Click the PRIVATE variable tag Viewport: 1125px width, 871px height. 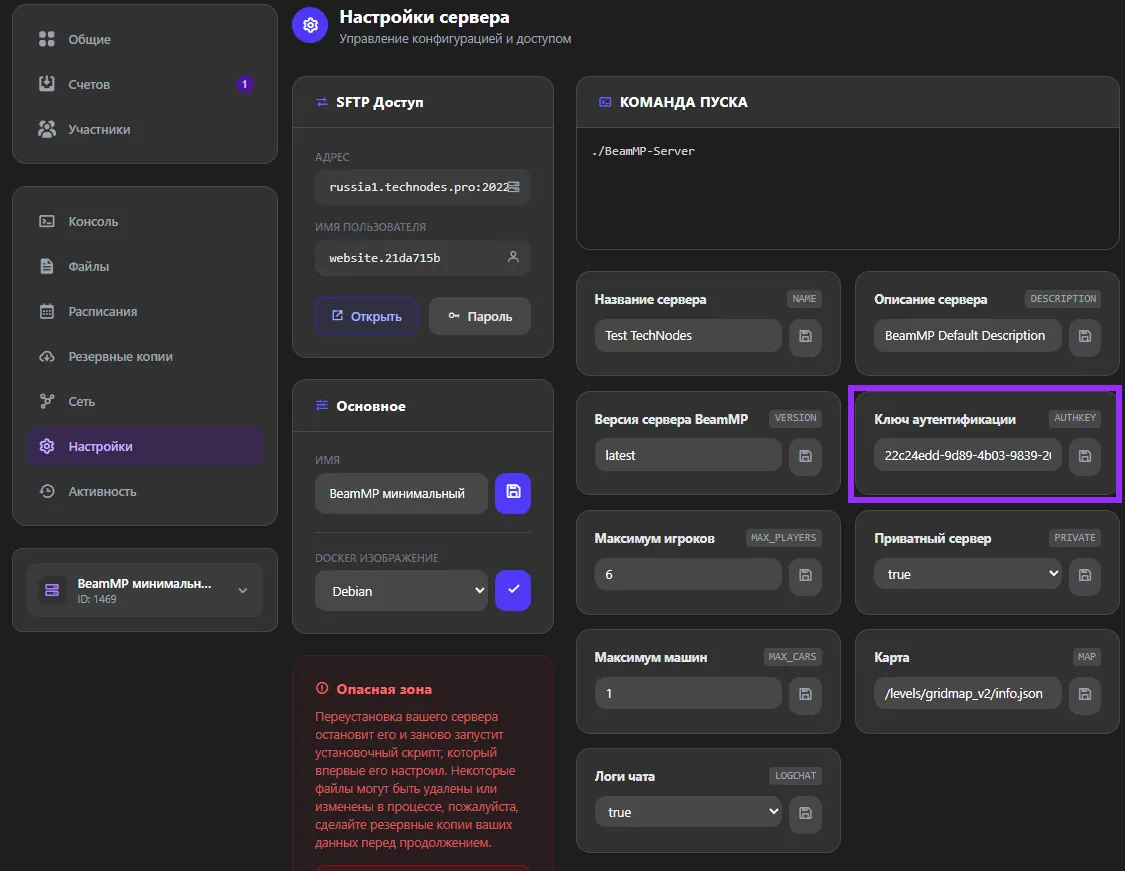1075,537
